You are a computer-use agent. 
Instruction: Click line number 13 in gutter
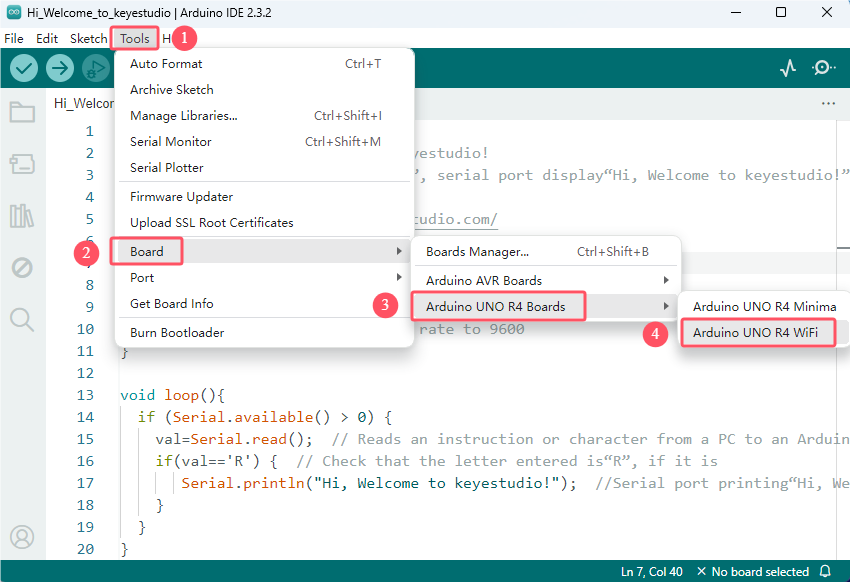point(85,395)
